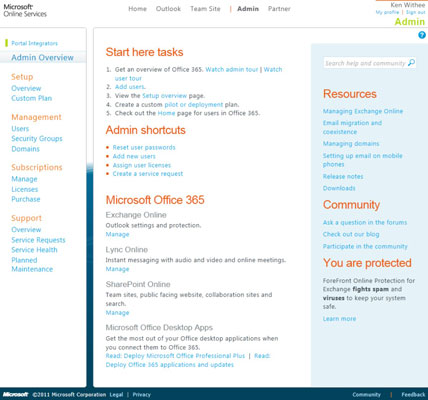Click Check out our blog link
The image size is (428, 400).
pos(351,234)
